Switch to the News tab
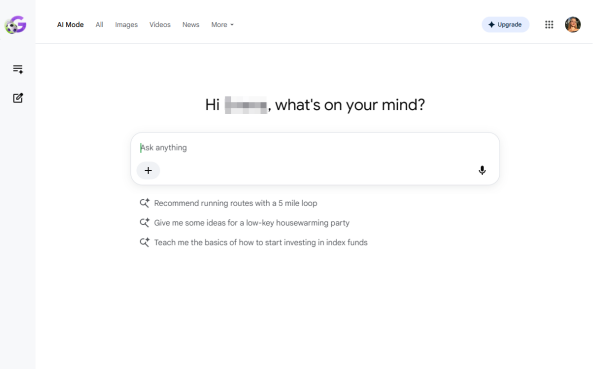 pos(191,24)
